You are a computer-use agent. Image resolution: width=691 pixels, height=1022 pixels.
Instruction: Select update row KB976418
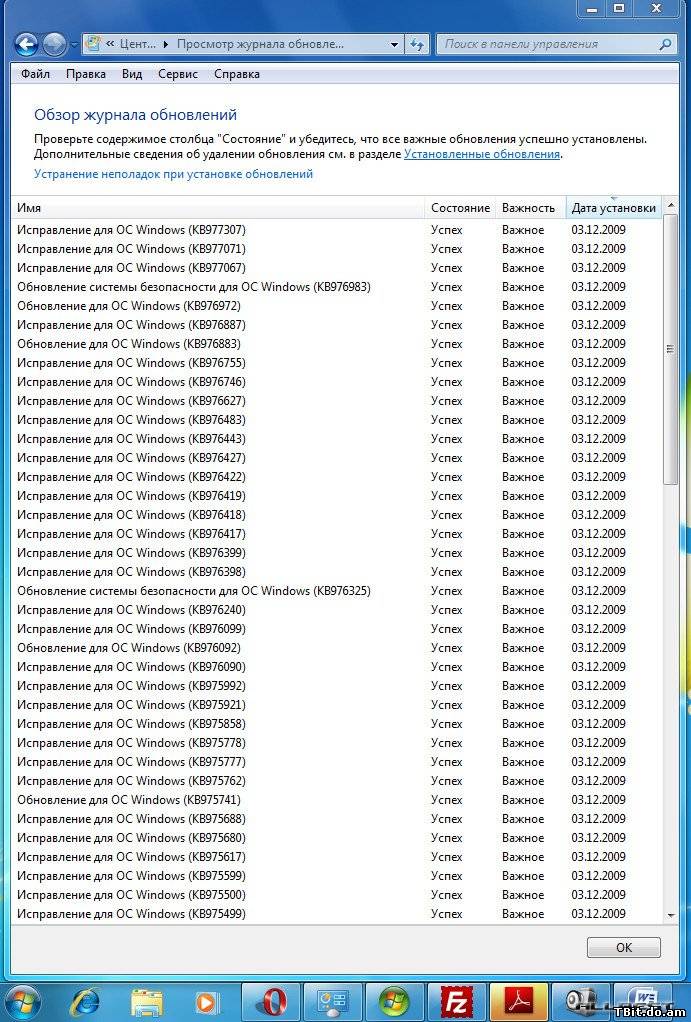tap(336, 515)
